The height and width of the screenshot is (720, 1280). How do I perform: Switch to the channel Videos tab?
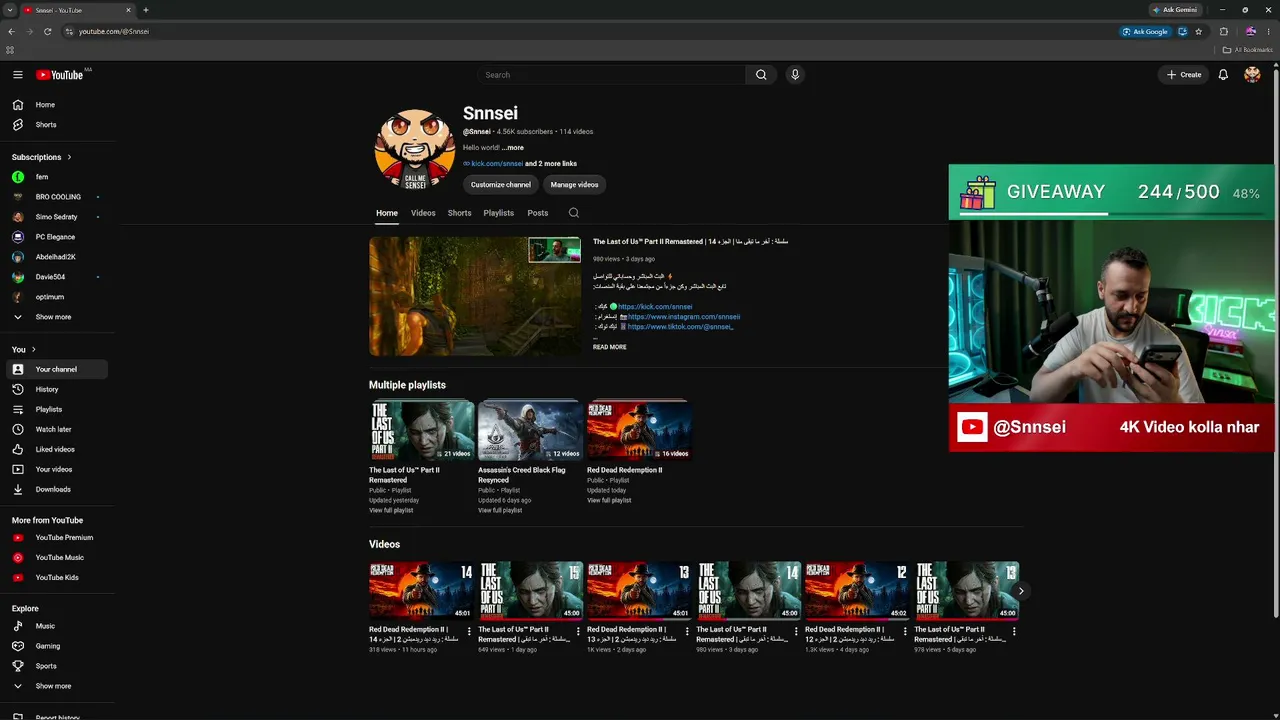pyautogui.click(x=423, y=213)
